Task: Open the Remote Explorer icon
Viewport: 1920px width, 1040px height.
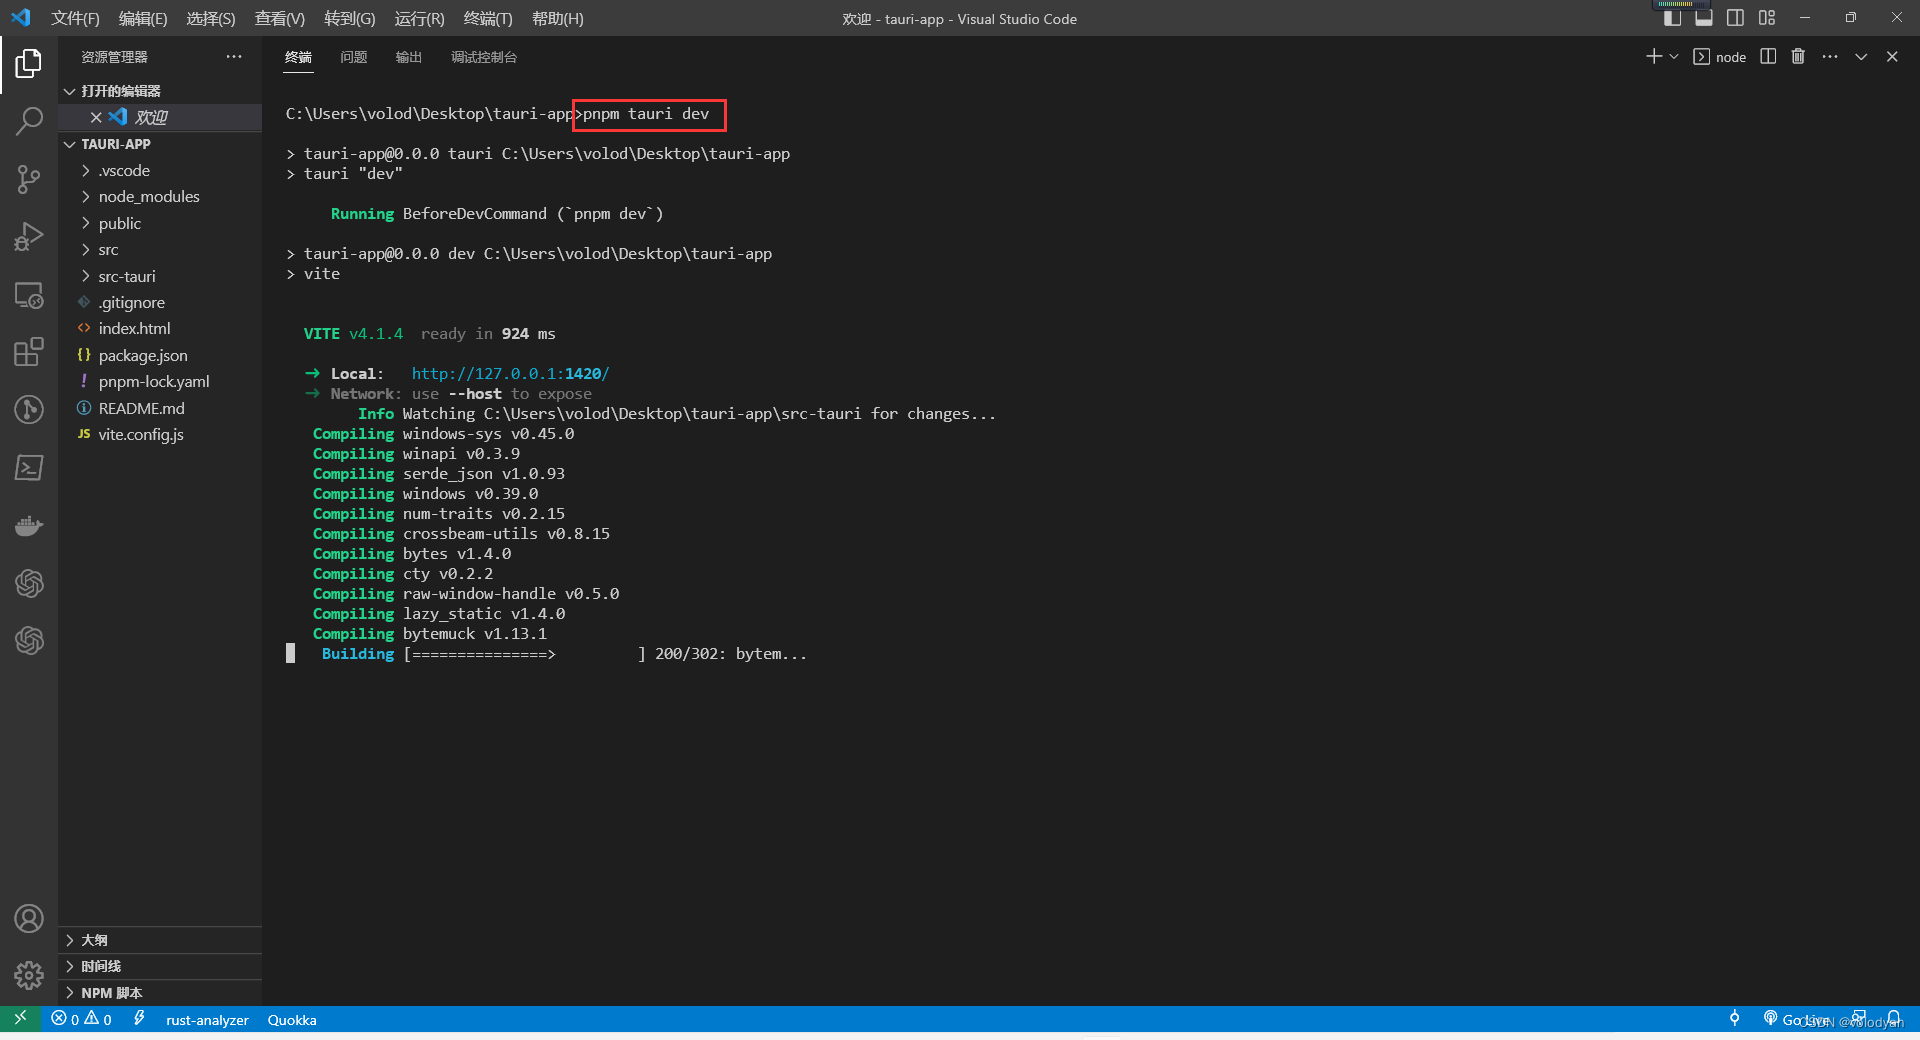Action: click(29, 295)
